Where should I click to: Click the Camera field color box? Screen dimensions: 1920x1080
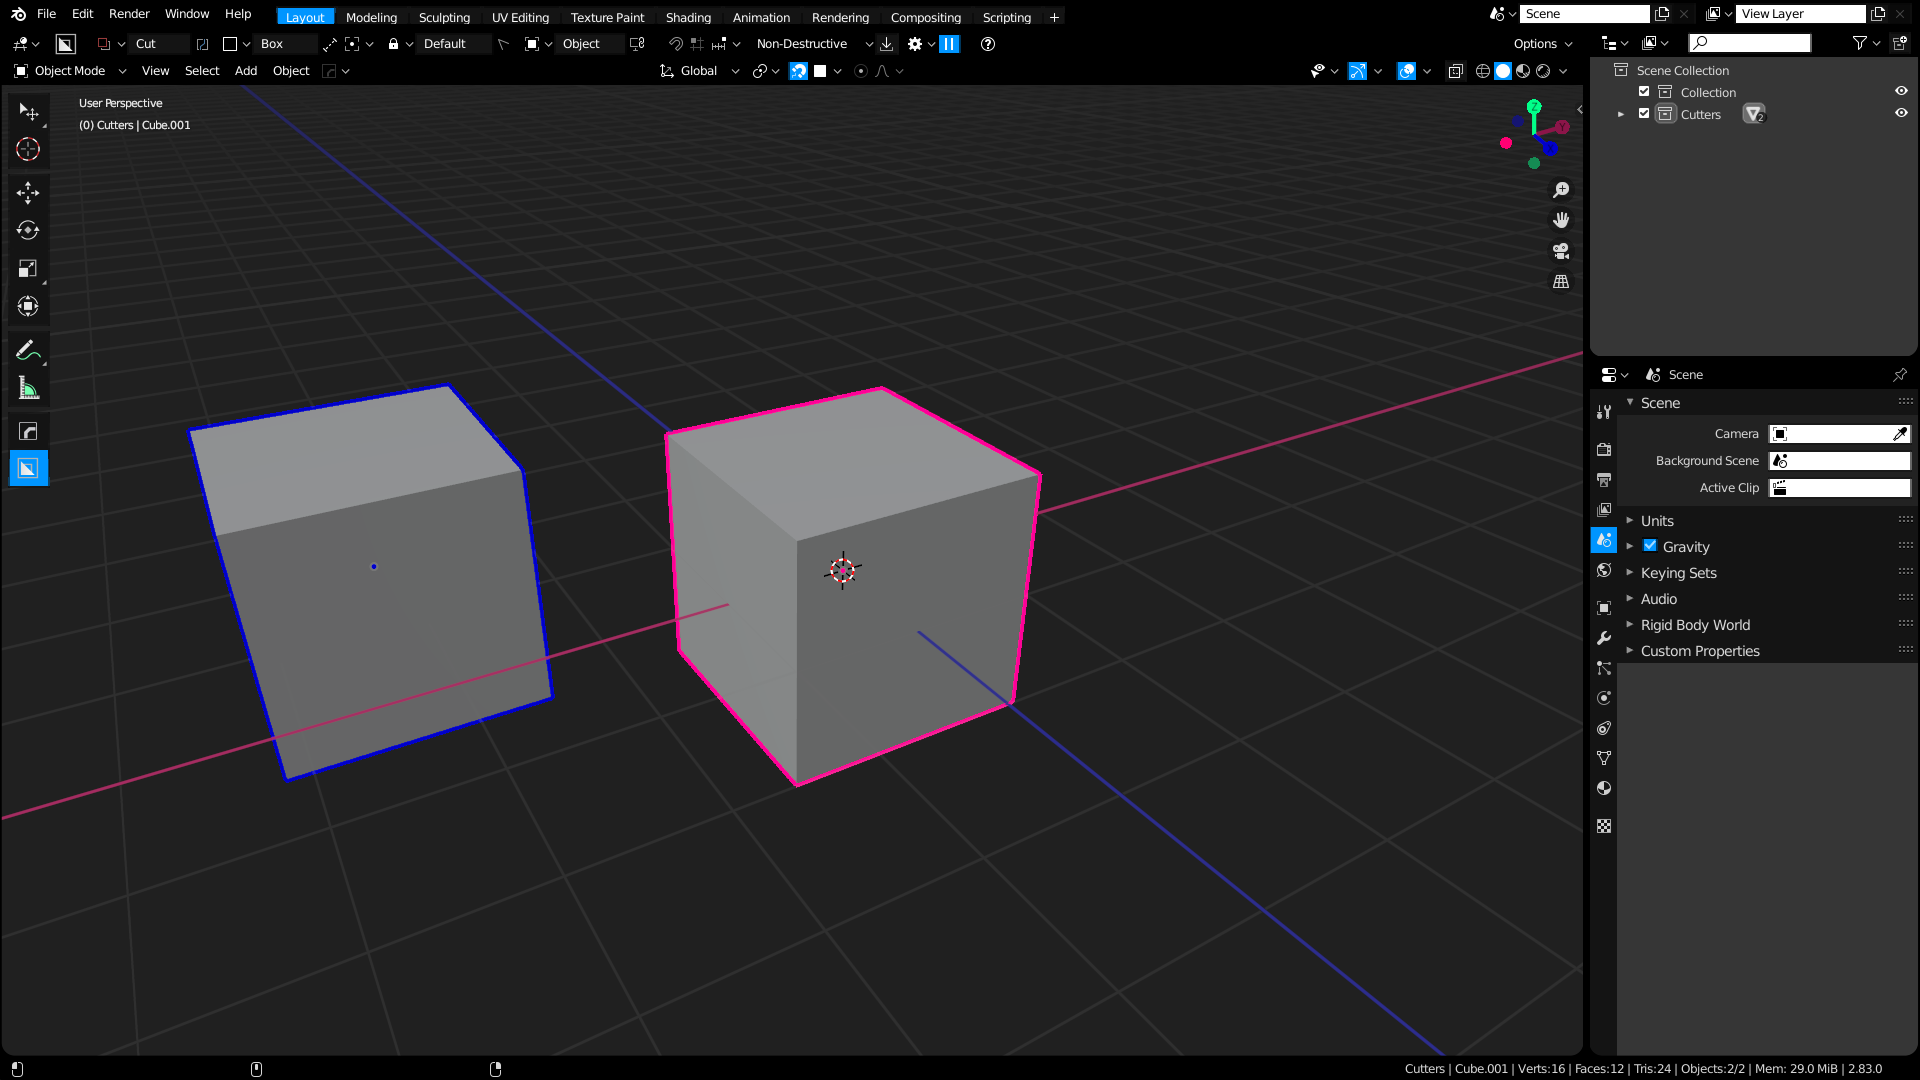point(1840,434)
